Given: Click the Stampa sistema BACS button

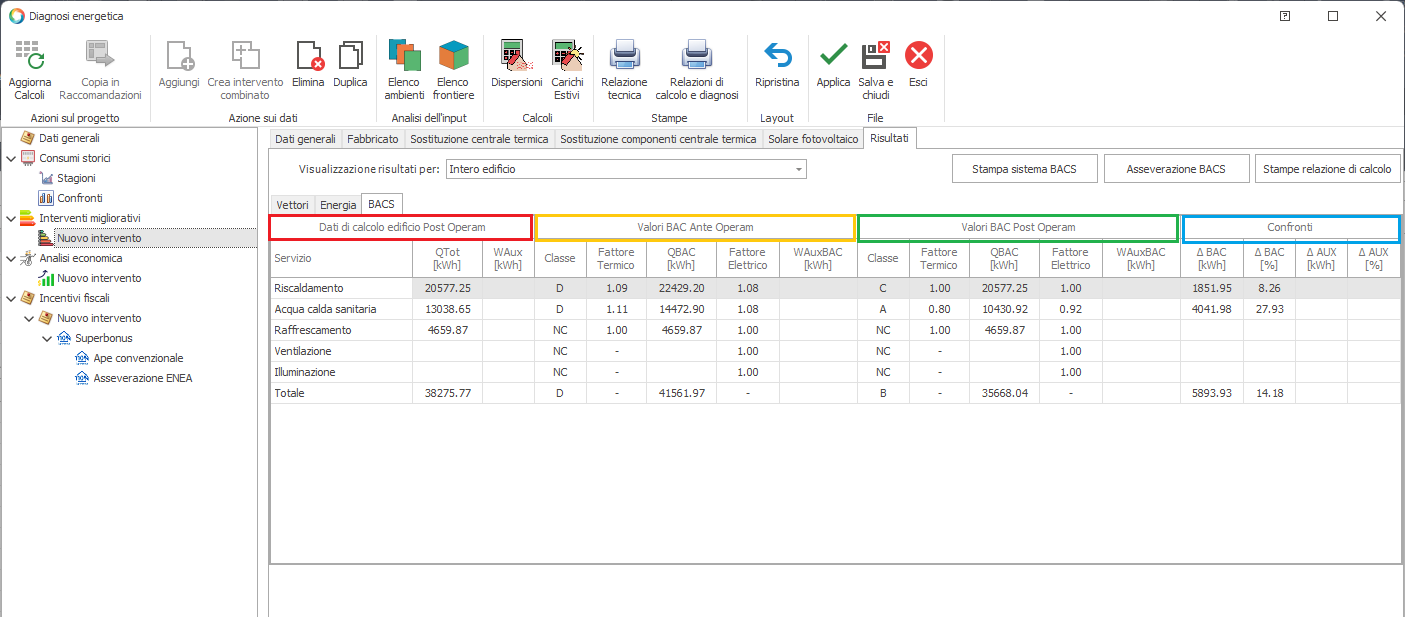Looking at the screenshot, I should click(1024, 169).
